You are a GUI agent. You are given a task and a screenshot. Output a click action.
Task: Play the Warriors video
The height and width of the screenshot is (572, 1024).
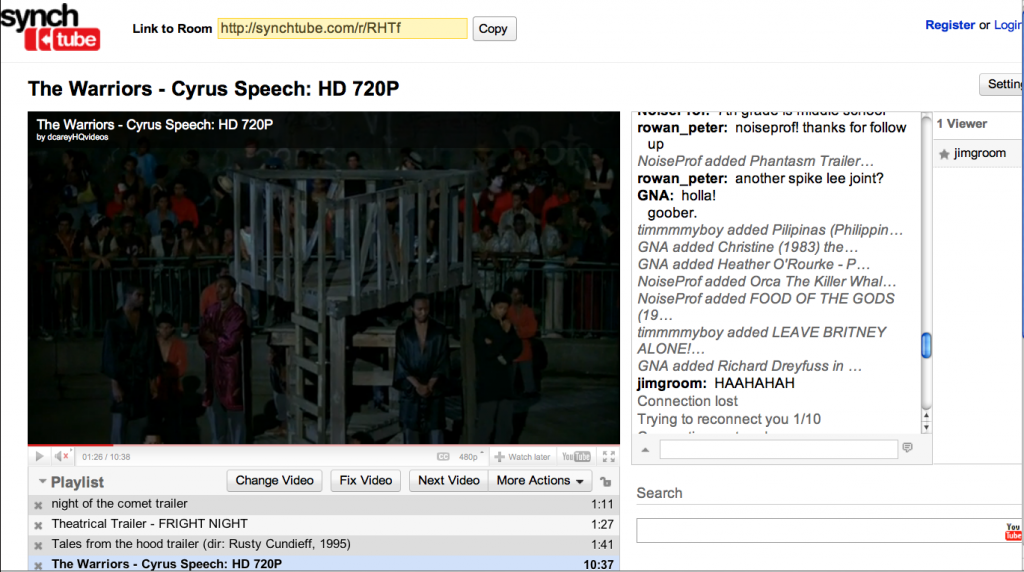pos(39,456)
